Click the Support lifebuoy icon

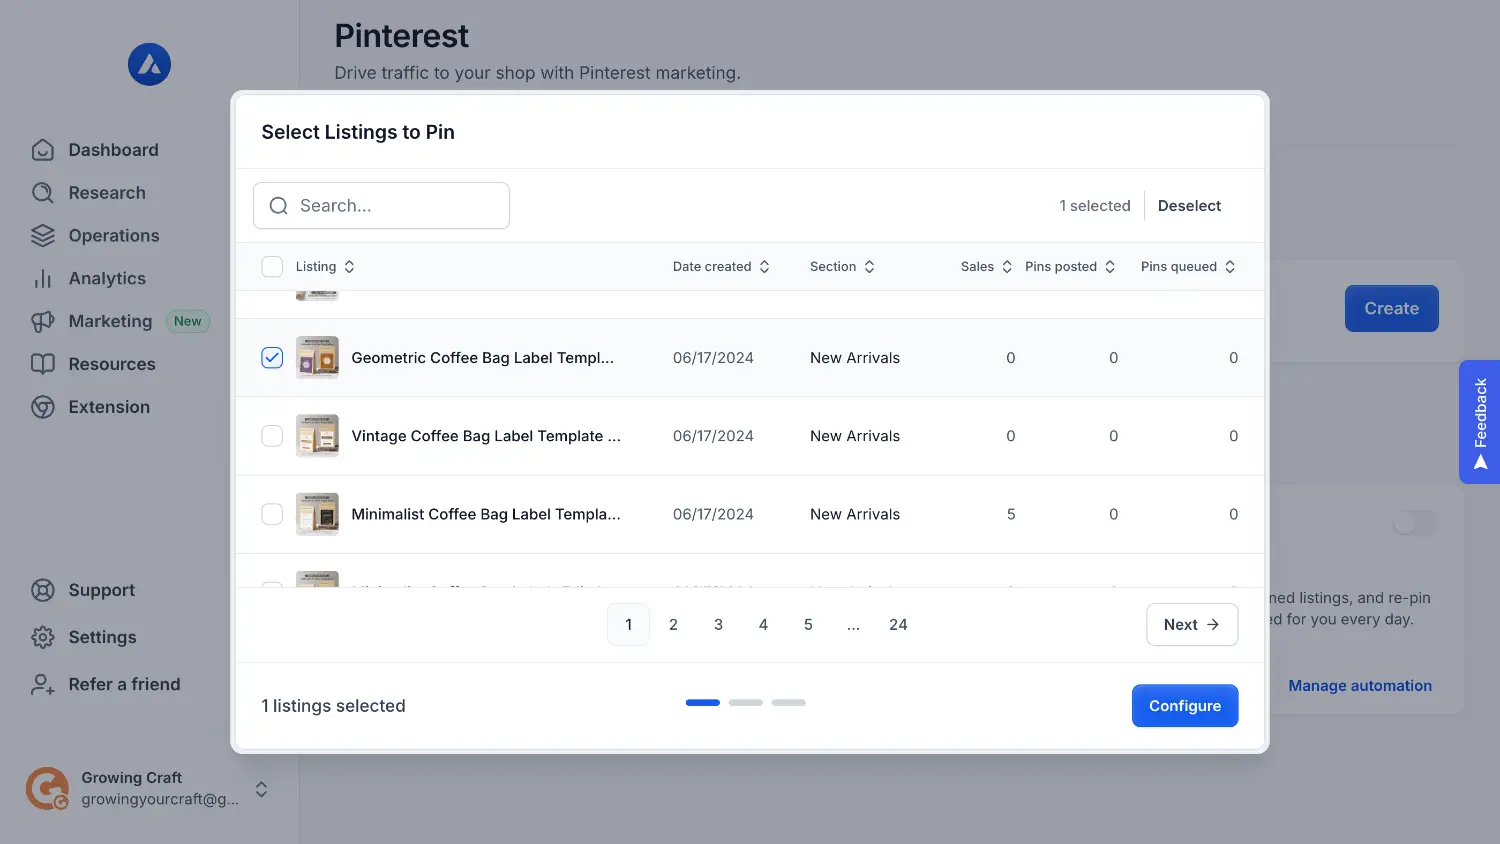[x=42, y=590]
